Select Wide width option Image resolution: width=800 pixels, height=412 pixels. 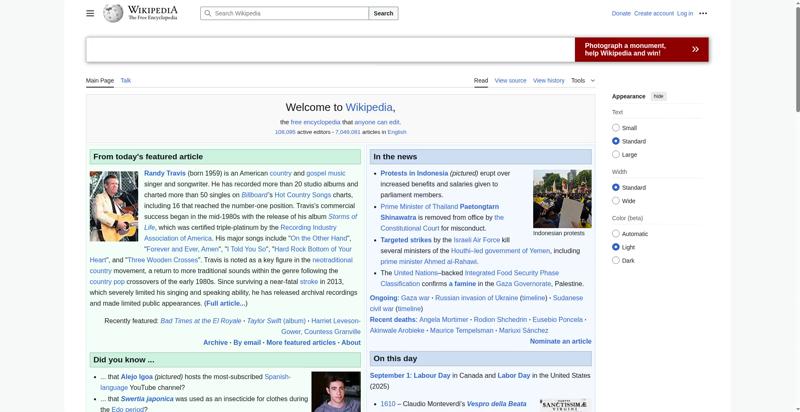pyautogui.click(x=616, y=200)
